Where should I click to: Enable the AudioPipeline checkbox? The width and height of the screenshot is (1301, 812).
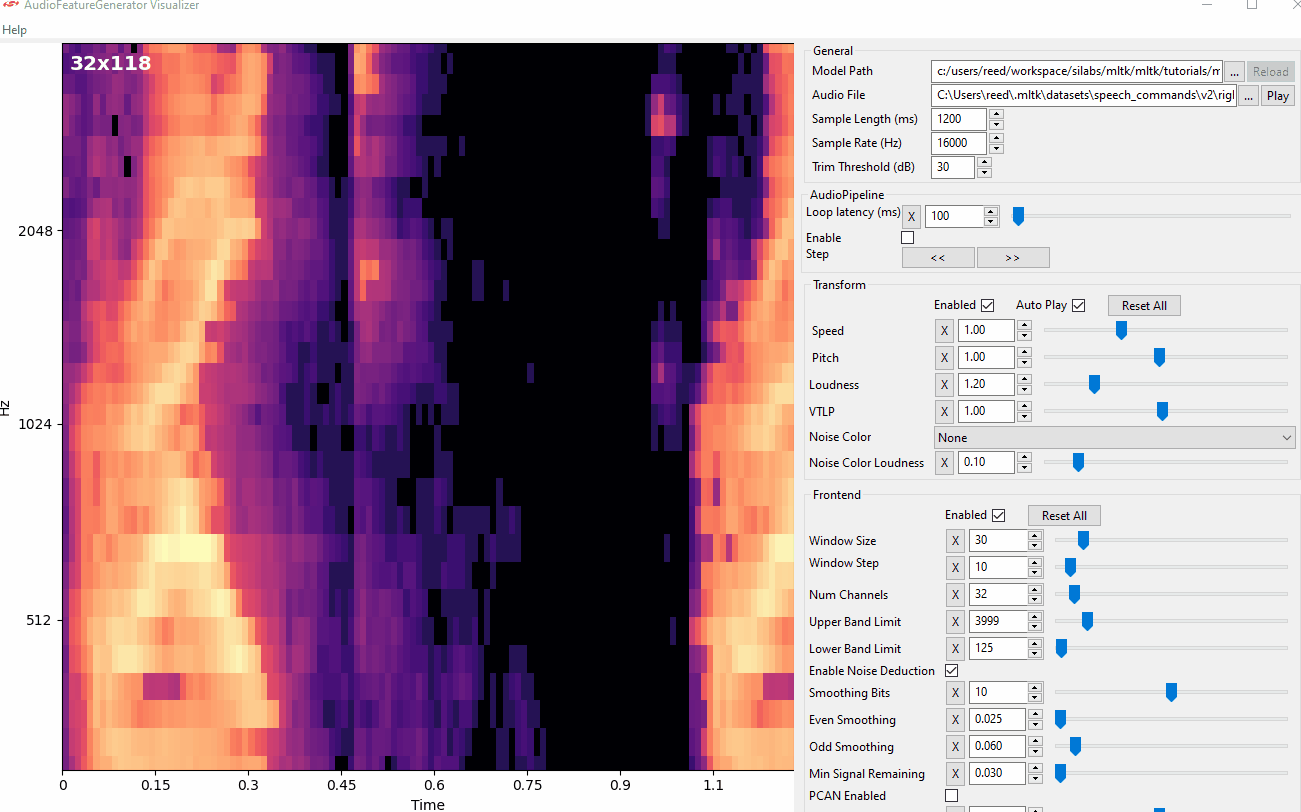point(907,237)
